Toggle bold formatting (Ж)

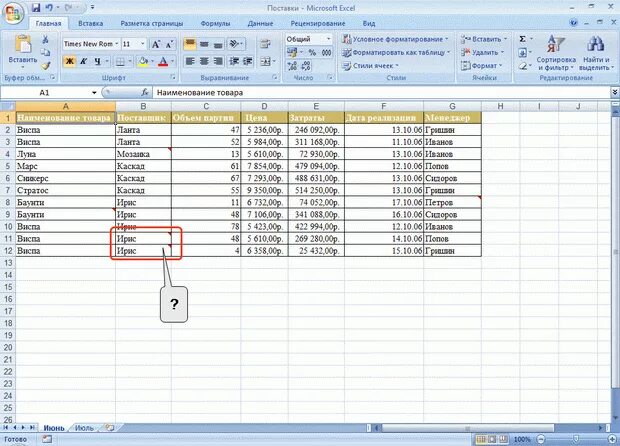click(x=70, y=61)
